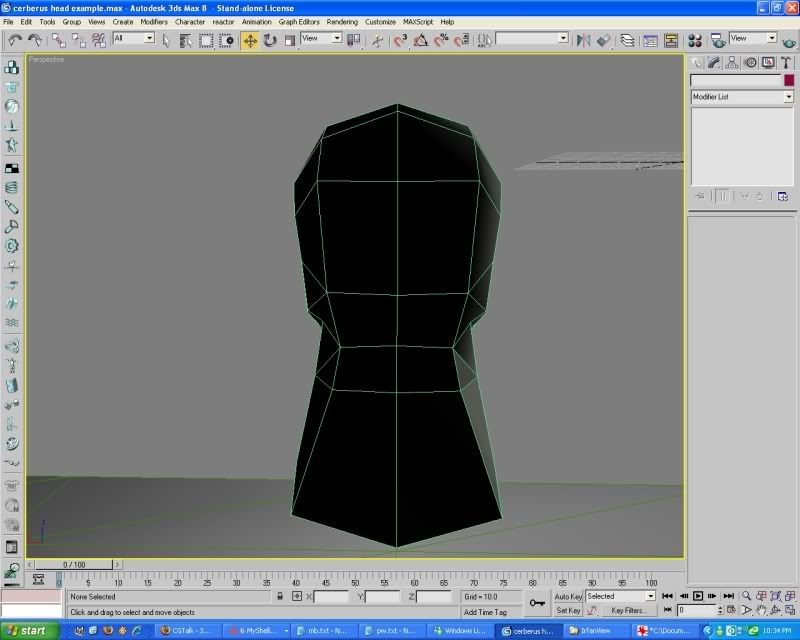
Task: Click the Zoom viewport navigation icon
Action: pos(745,596)
